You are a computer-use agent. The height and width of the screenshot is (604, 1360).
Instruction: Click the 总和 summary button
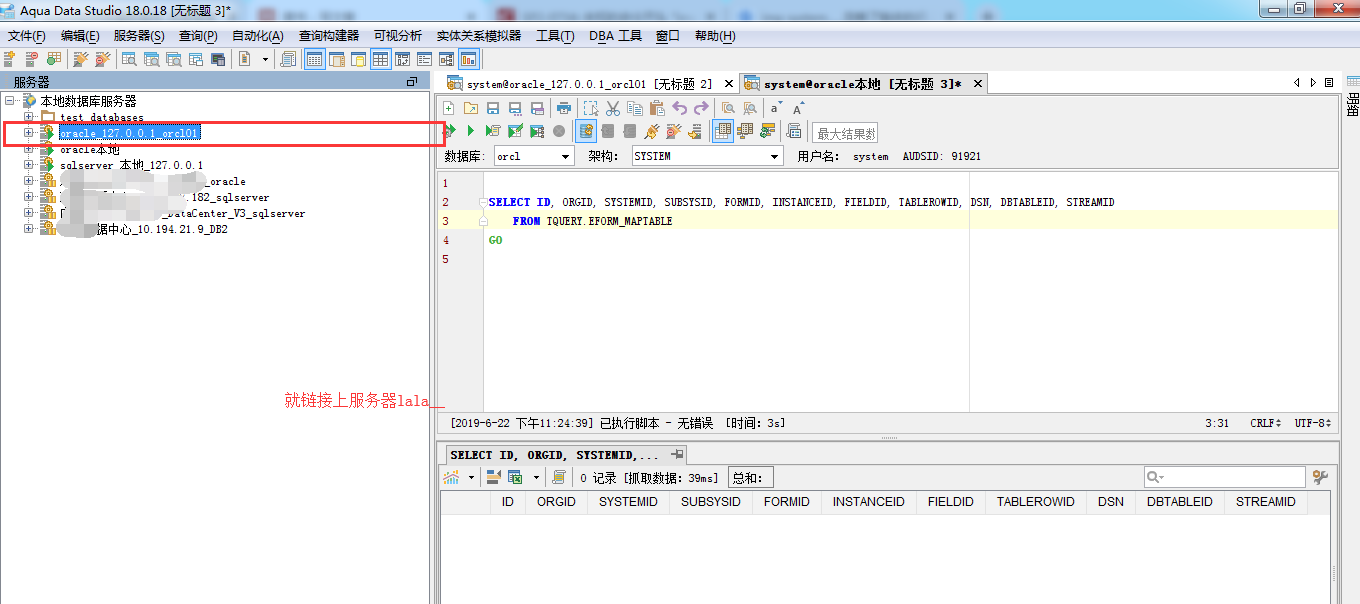(750, 477)
